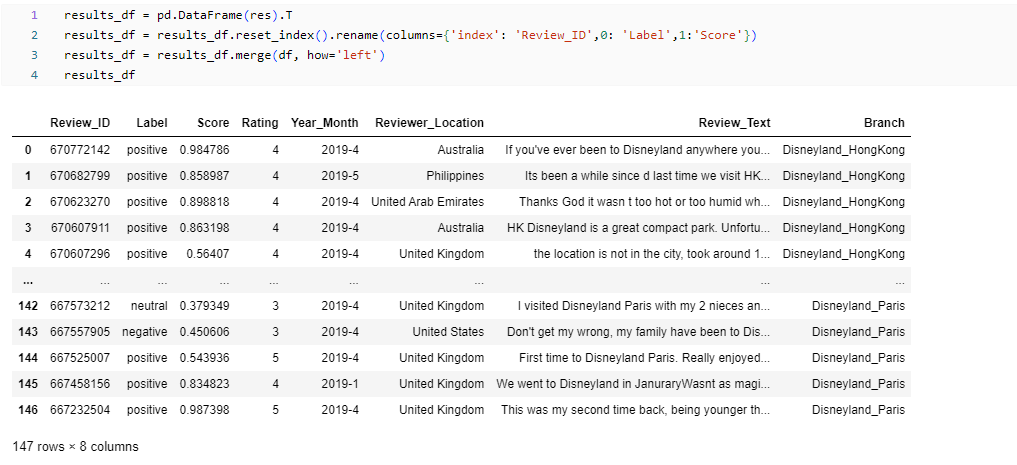The image size is (1017, 465).
Task: Click the United States location cell
Action: click(448, 331)
